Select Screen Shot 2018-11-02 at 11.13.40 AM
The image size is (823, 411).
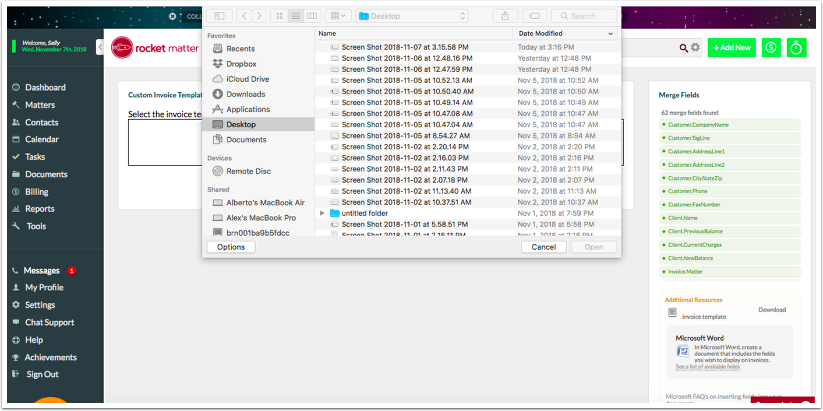[x=467, y=191]
